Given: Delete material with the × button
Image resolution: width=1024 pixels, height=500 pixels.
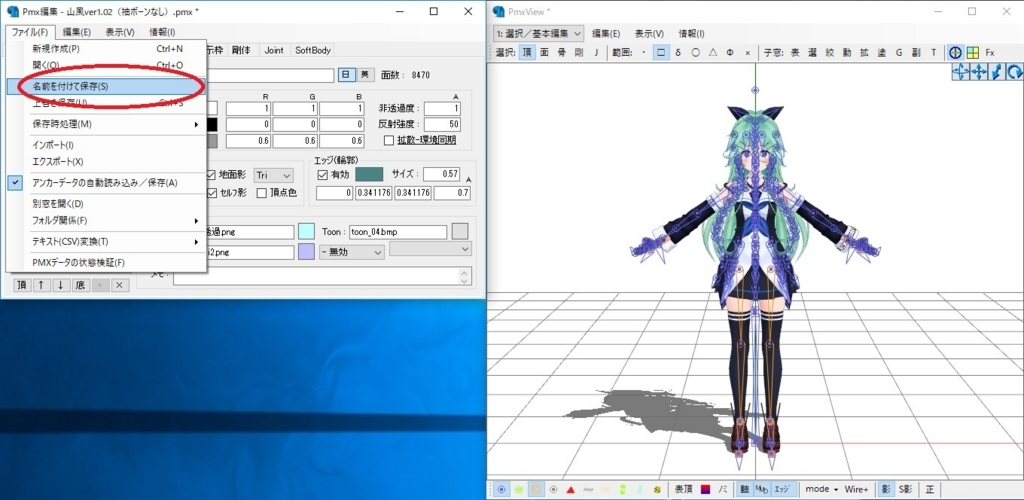Looking at the screenshot, I should tap(119, 285).
